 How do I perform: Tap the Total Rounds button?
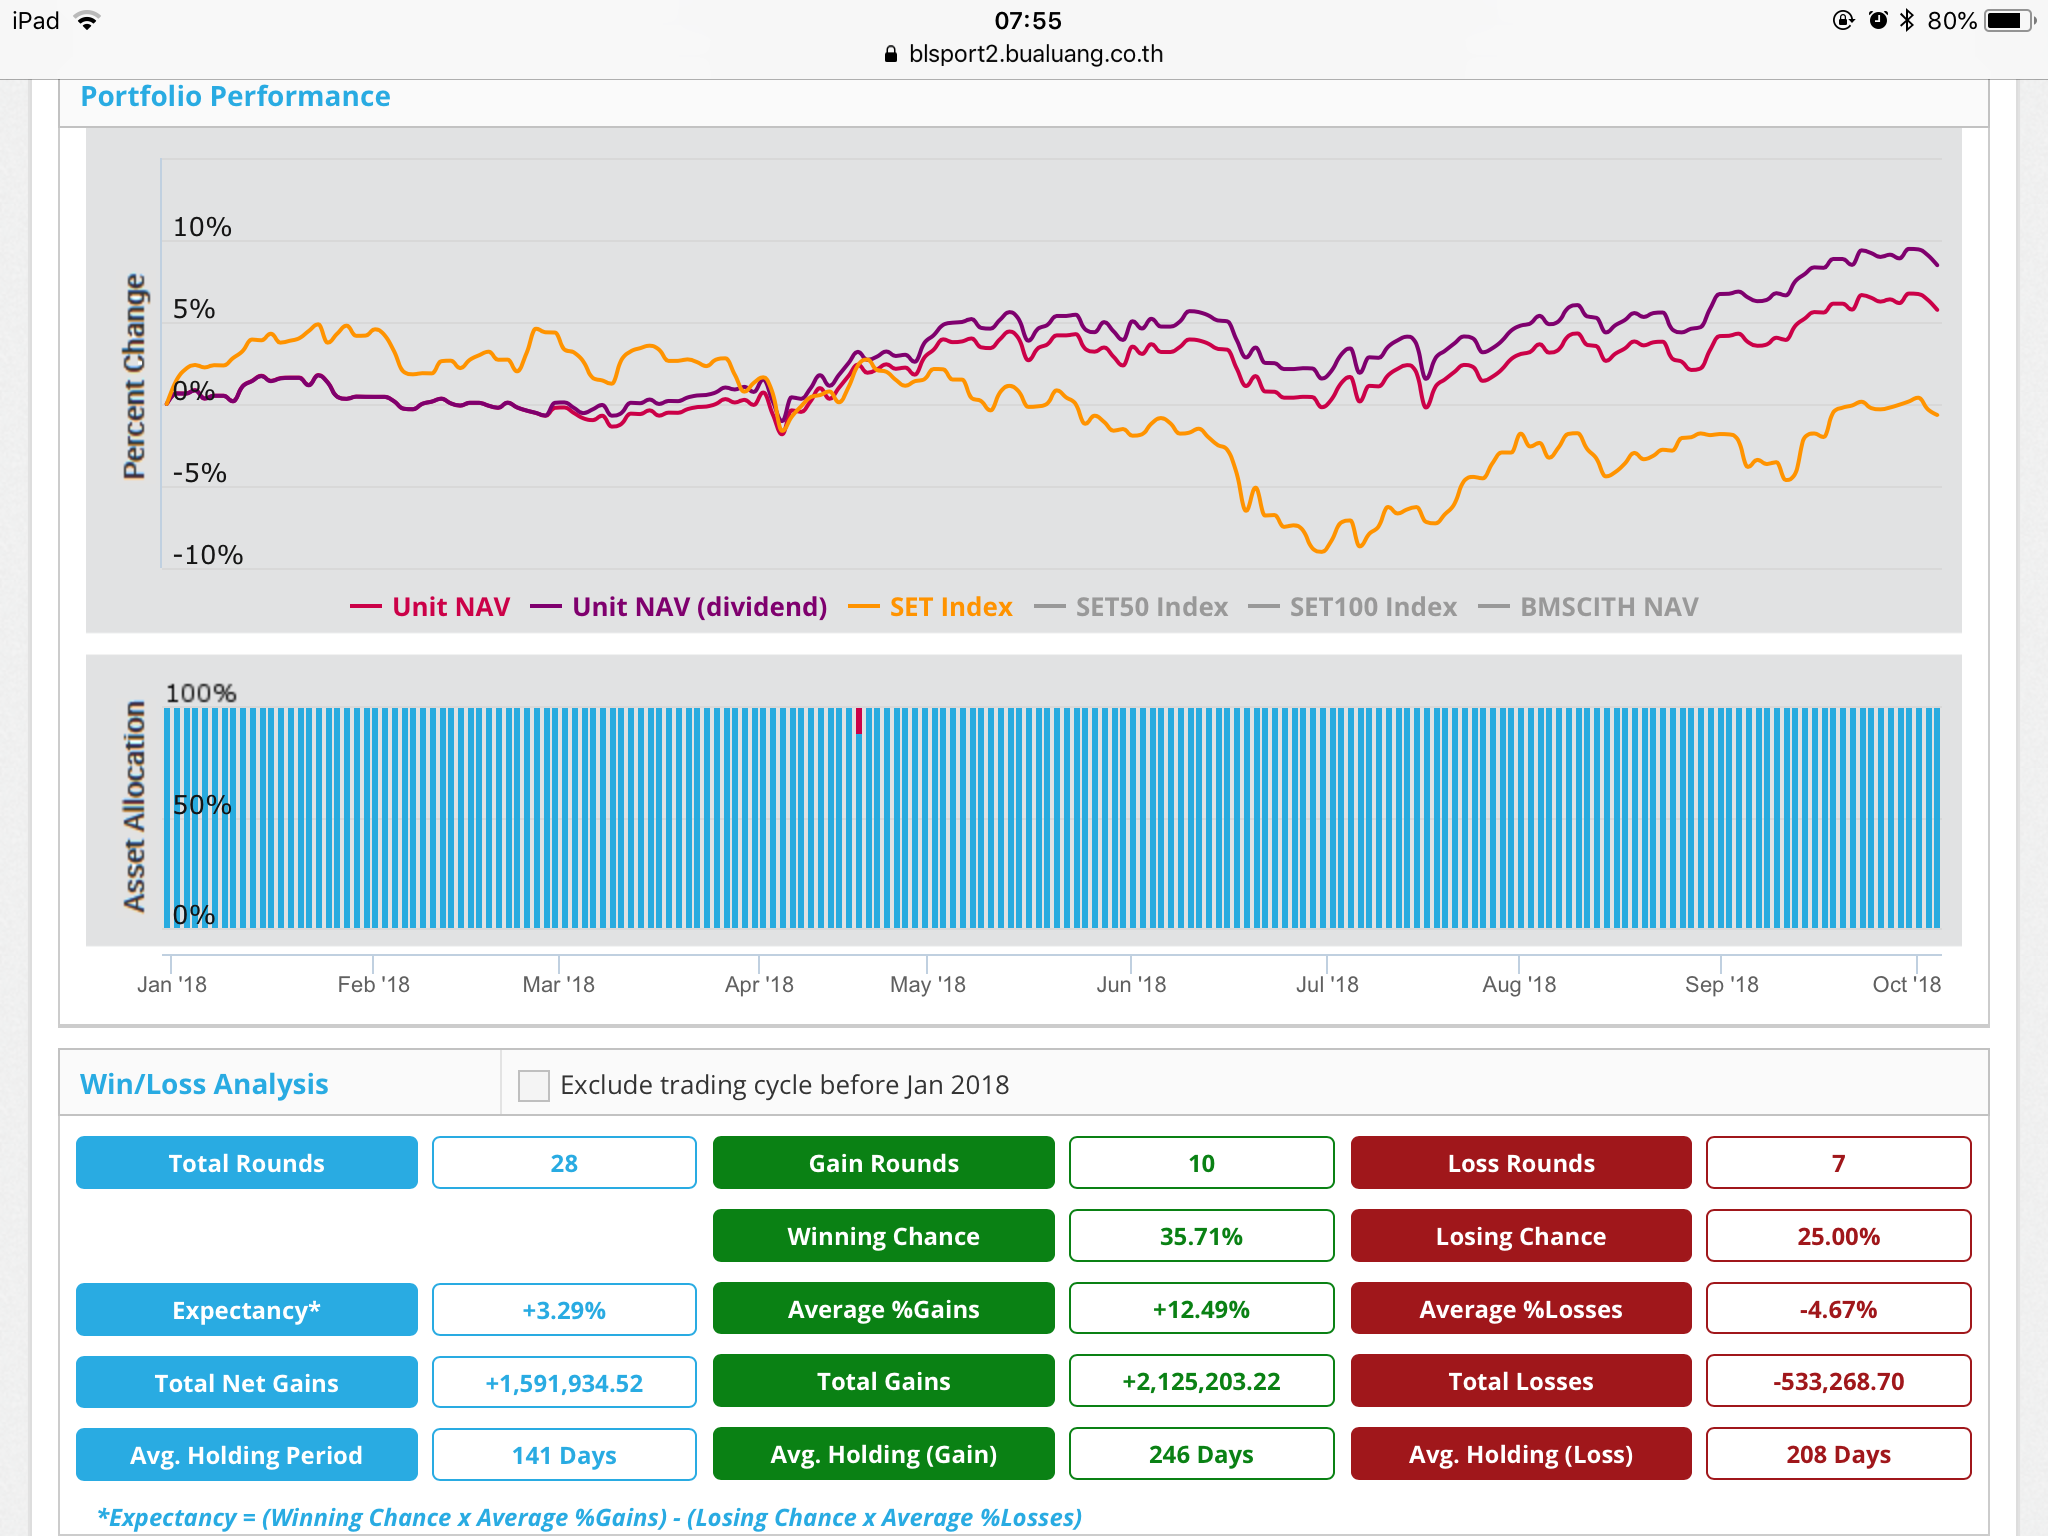coord(247,1163)
